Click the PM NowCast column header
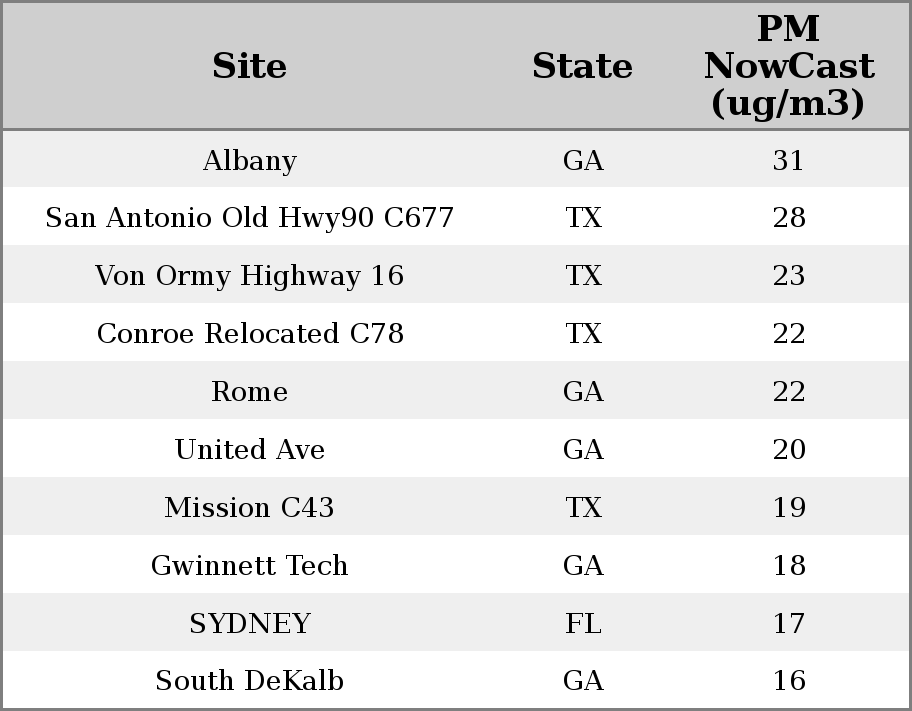The image size is (912, 711). 788,66
